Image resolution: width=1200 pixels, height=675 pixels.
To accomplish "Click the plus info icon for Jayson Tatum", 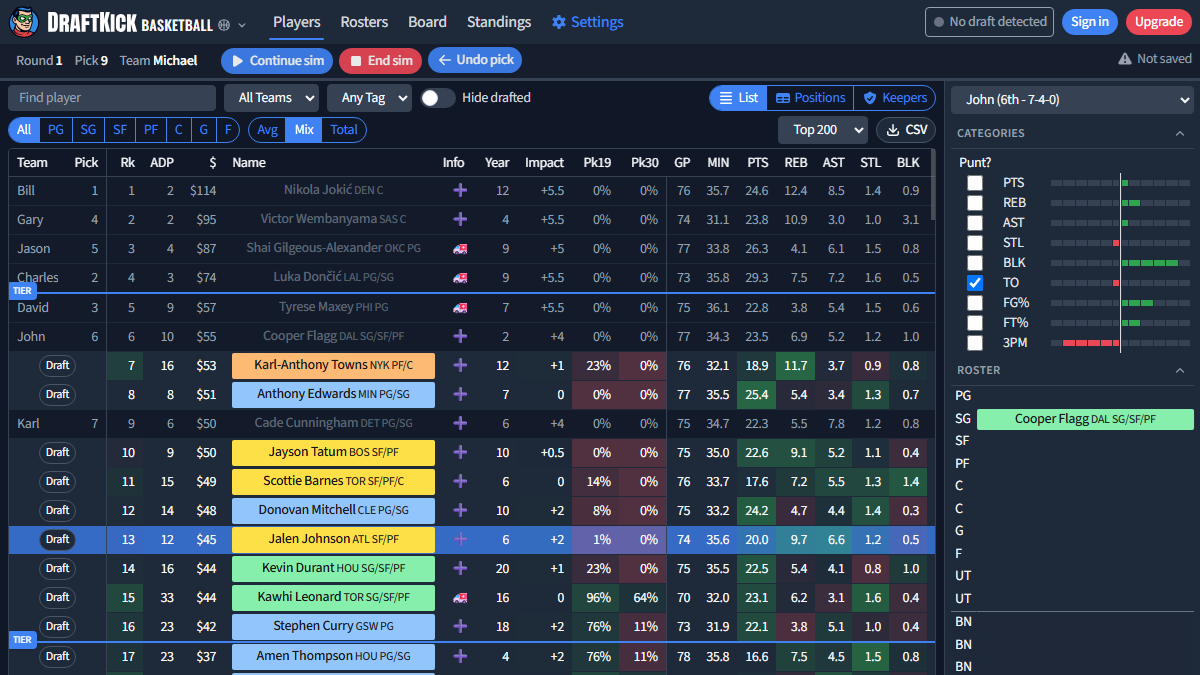I will coord(460,452).
